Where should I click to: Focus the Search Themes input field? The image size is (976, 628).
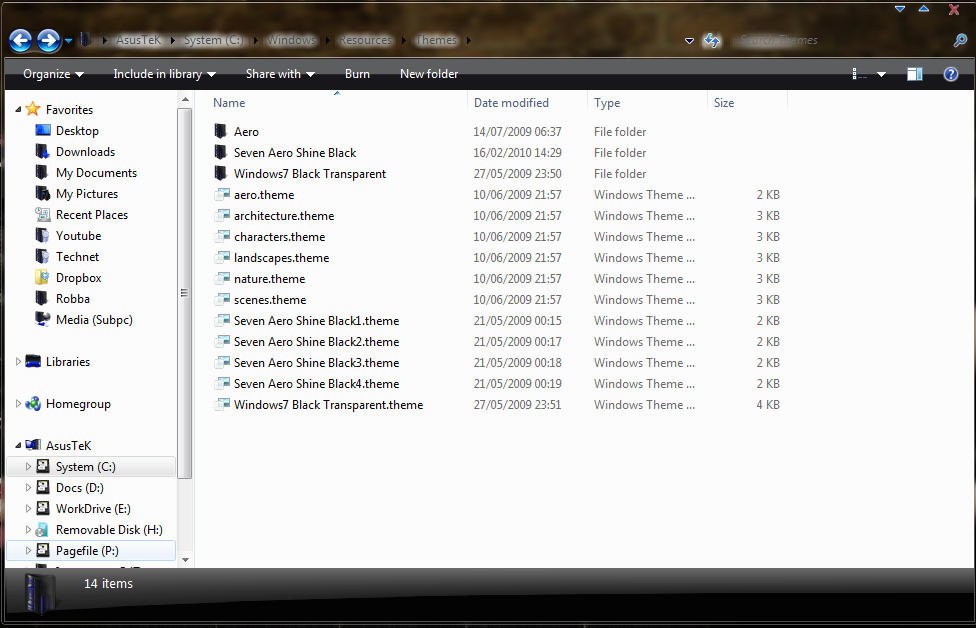tap(840, 40)
